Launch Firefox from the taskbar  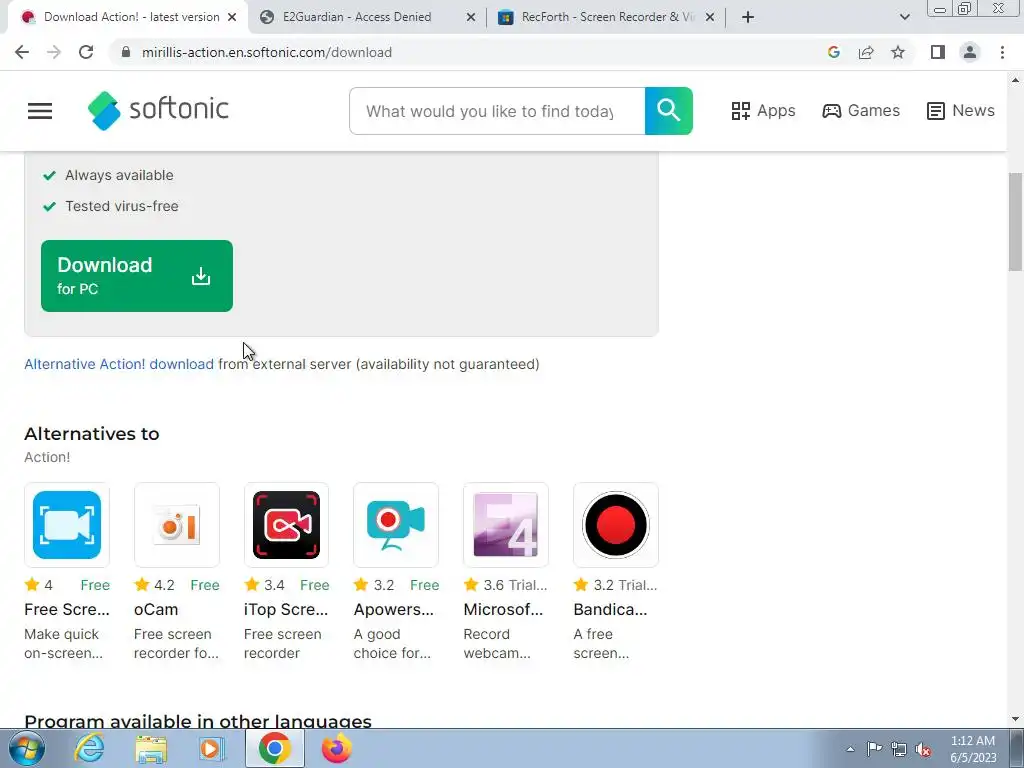[x=336, y=748]
